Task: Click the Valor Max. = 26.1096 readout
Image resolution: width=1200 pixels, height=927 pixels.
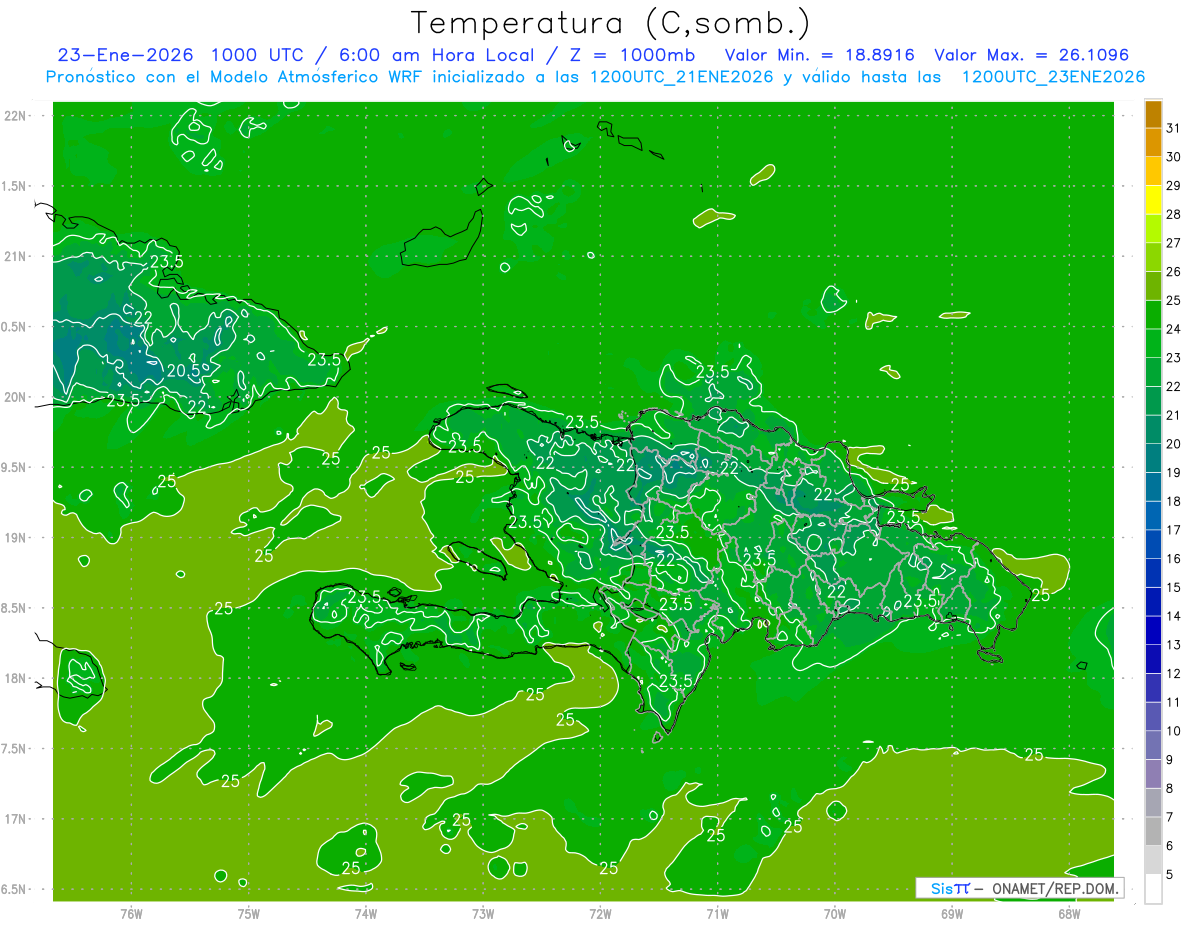Action: [1032, 55]
